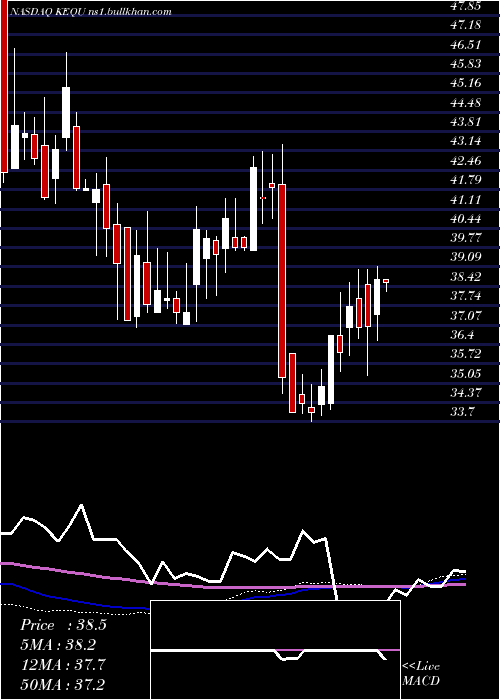Click the 38.42 price axis label
The height and width of the screenshot is (700, 500).
tap(467, 276)
